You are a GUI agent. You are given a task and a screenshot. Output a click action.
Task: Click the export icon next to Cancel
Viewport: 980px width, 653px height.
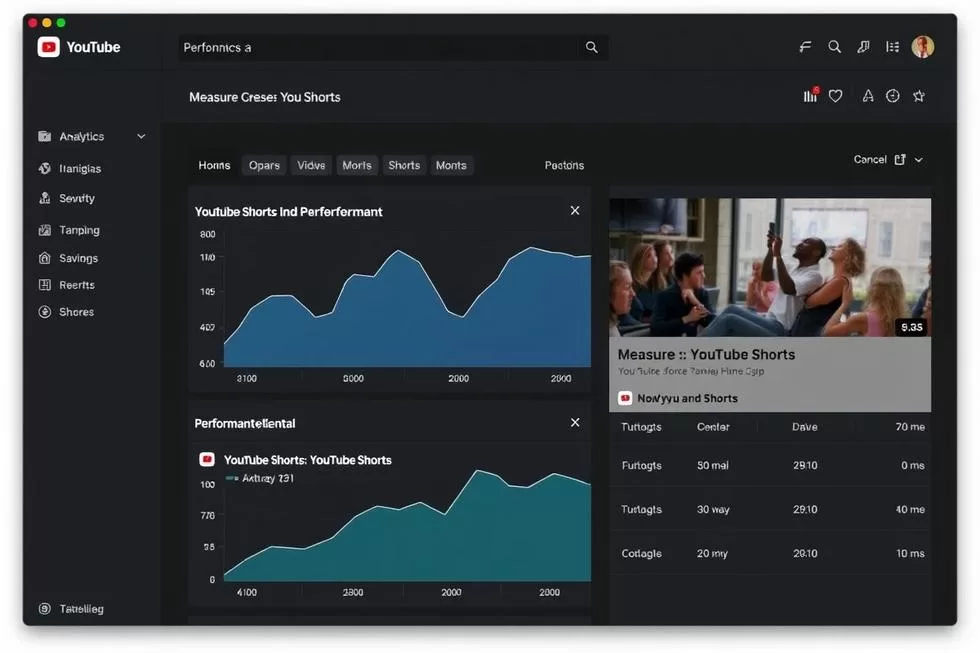900,159
